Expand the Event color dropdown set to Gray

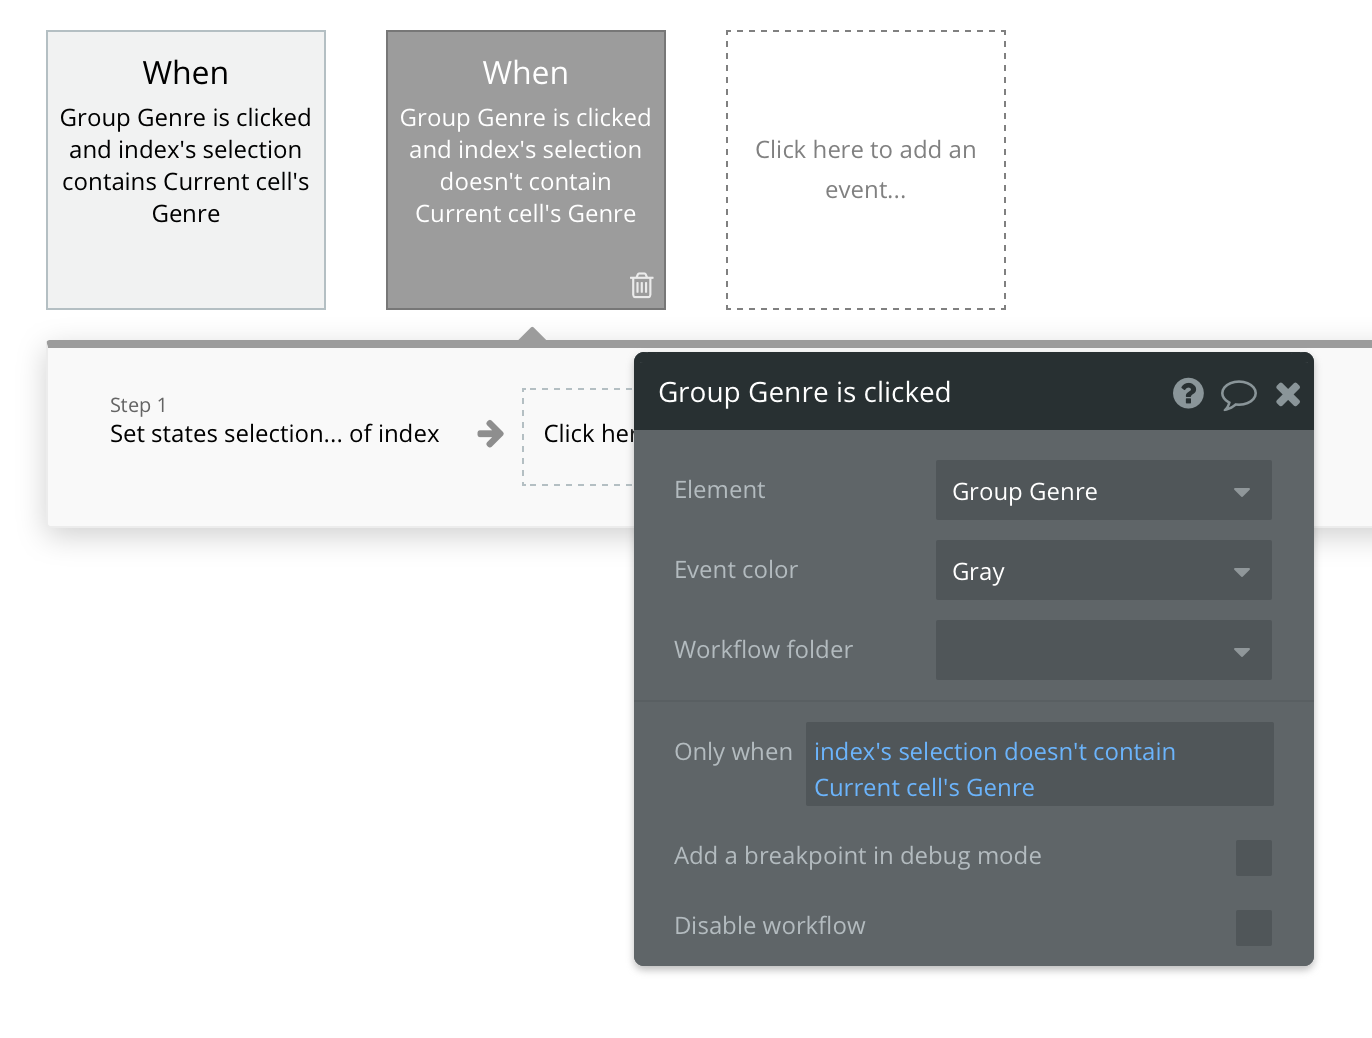tap(1103, 571)
